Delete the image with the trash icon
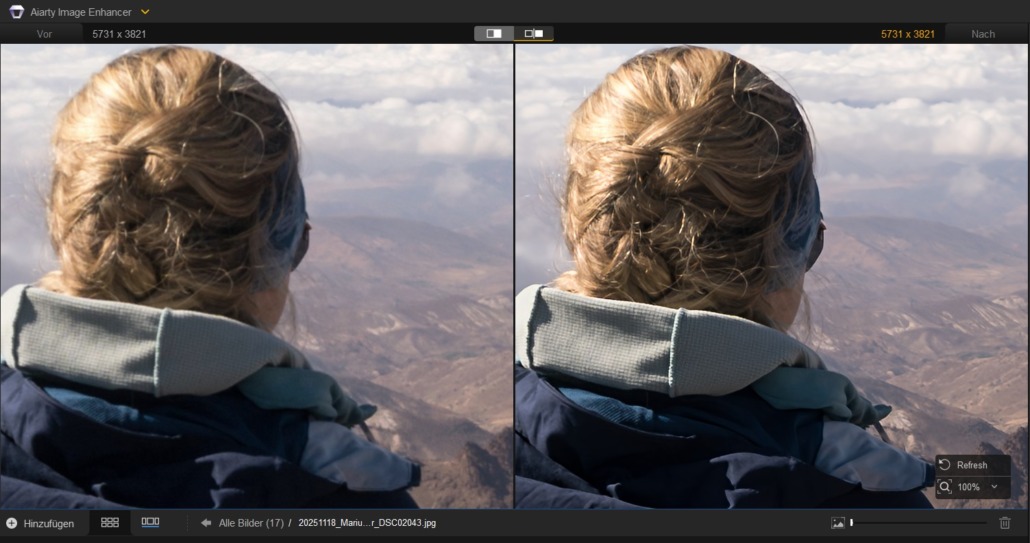The width and height of the screenshot is (1030, 543). (1005, 523)
